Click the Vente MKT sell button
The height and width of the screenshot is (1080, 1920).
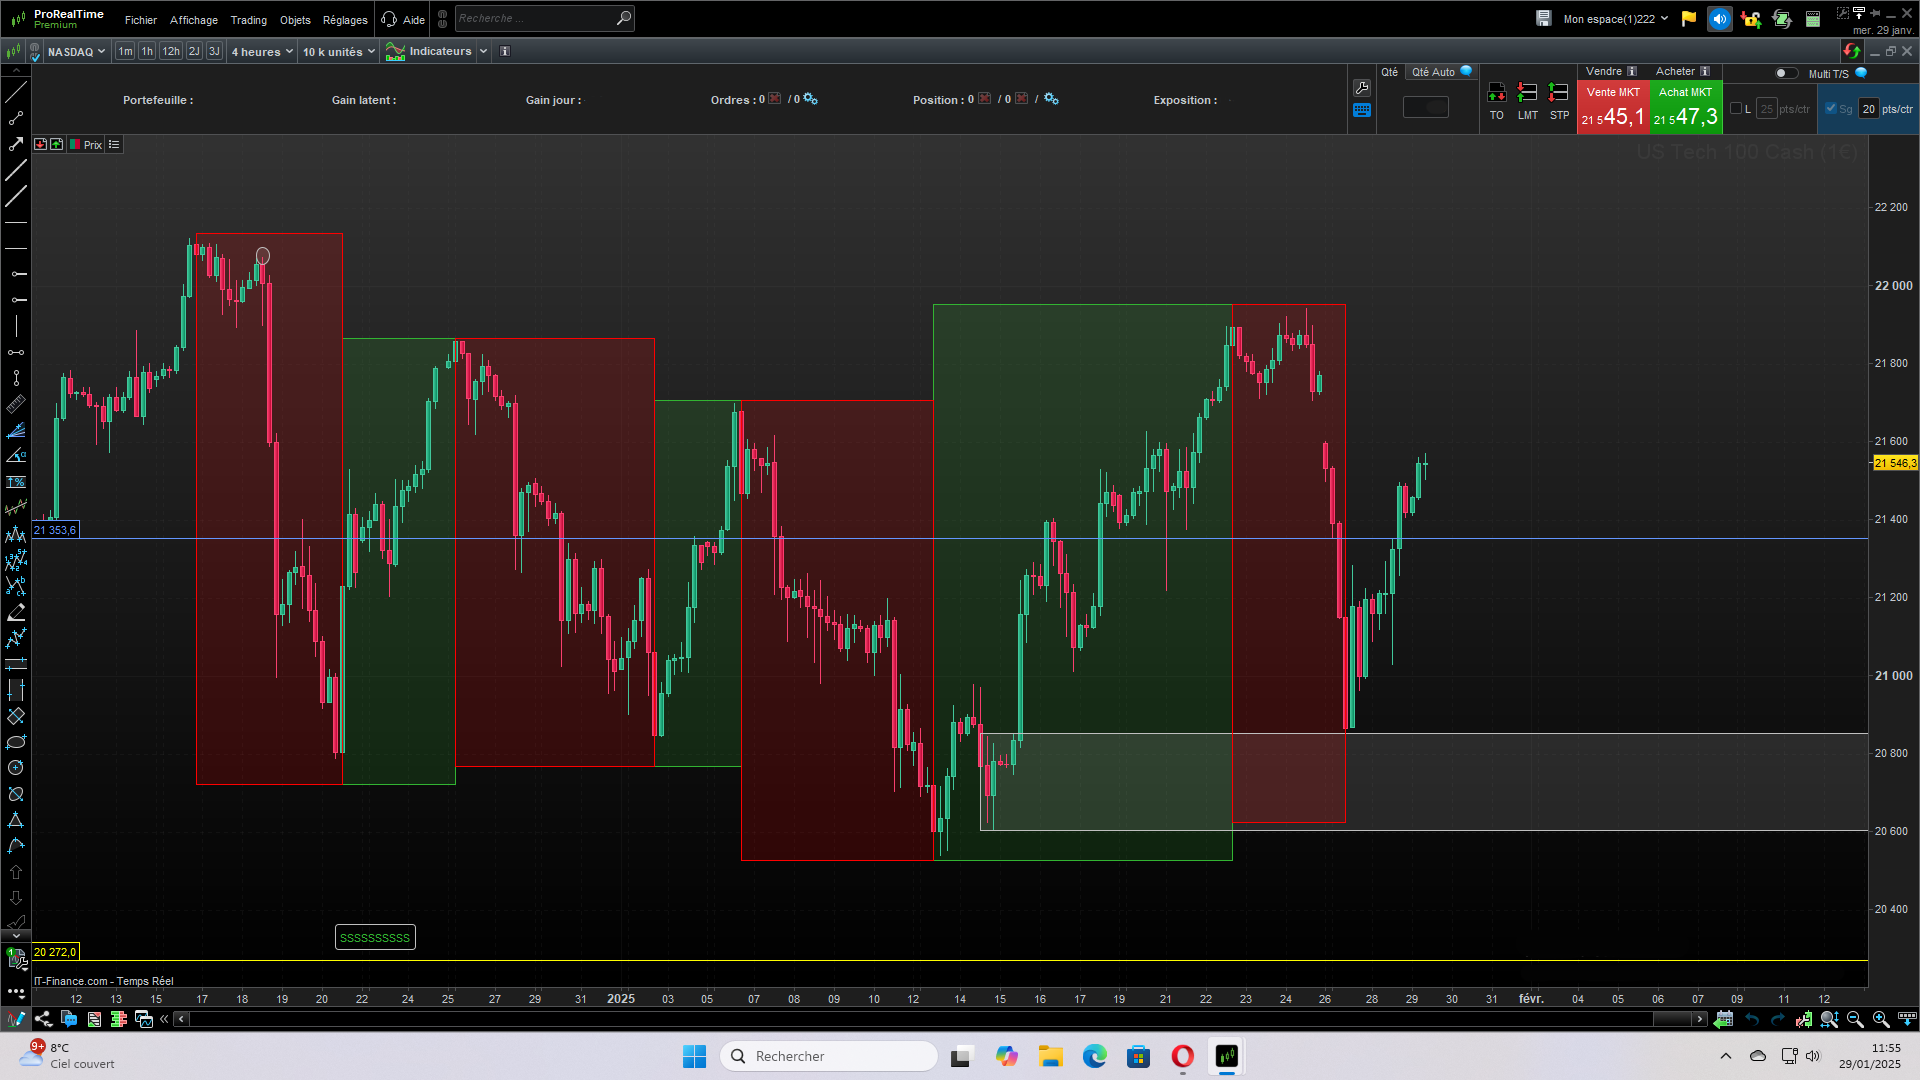pos(1612,107)
